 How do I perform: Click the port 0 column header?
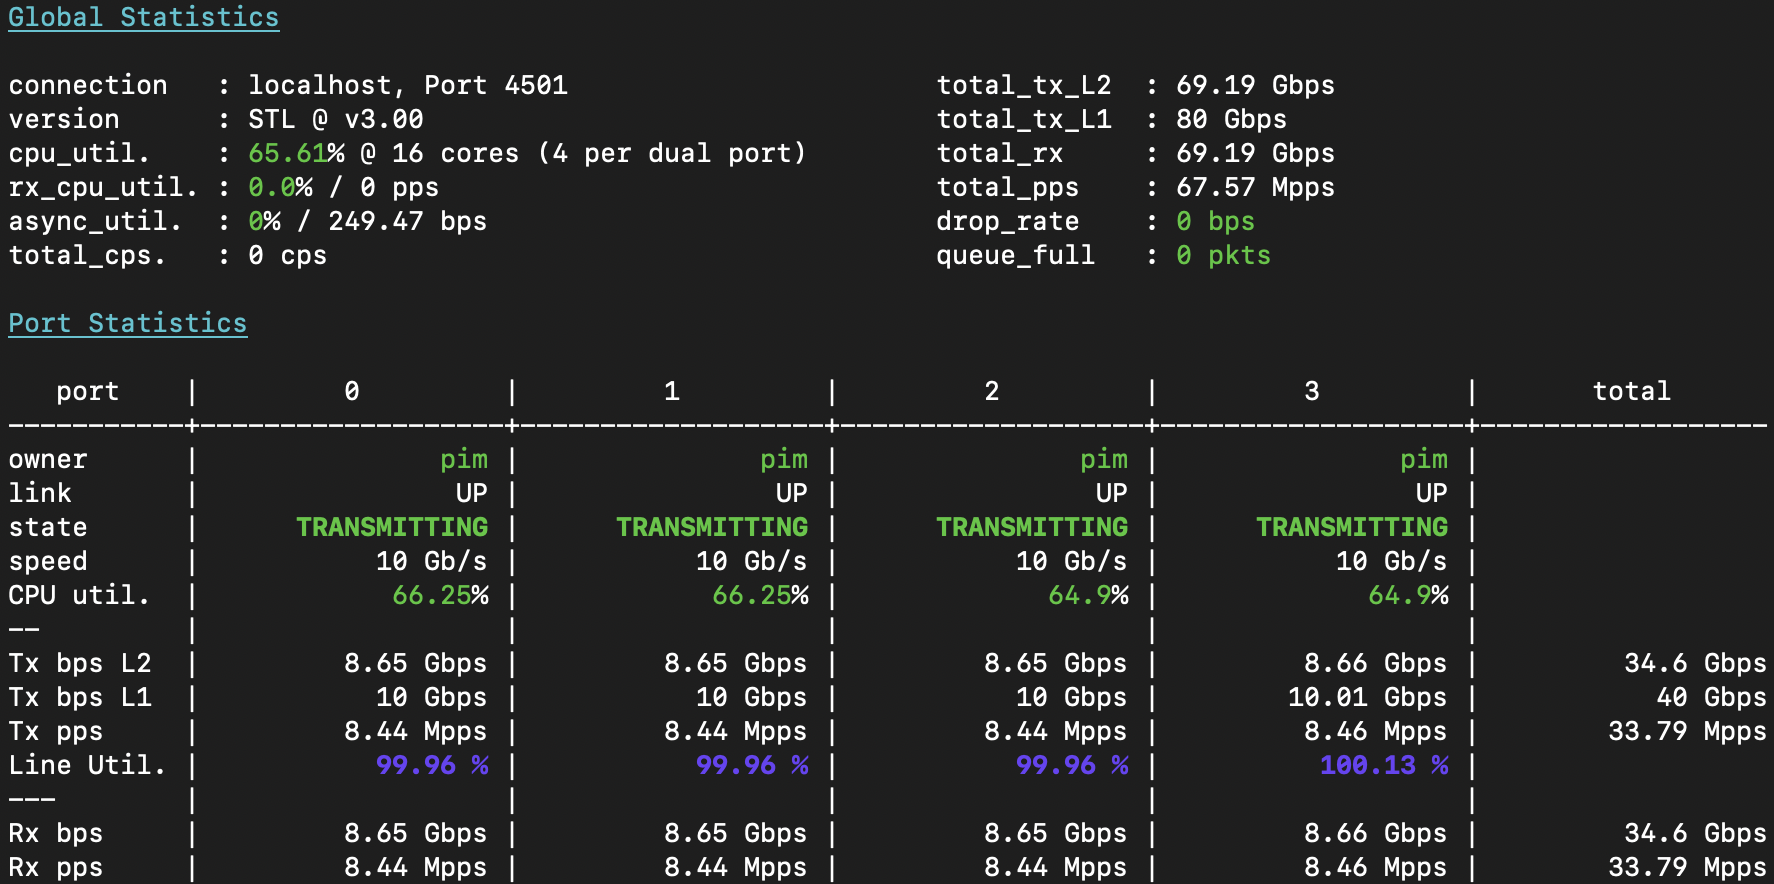coord(352,392)
